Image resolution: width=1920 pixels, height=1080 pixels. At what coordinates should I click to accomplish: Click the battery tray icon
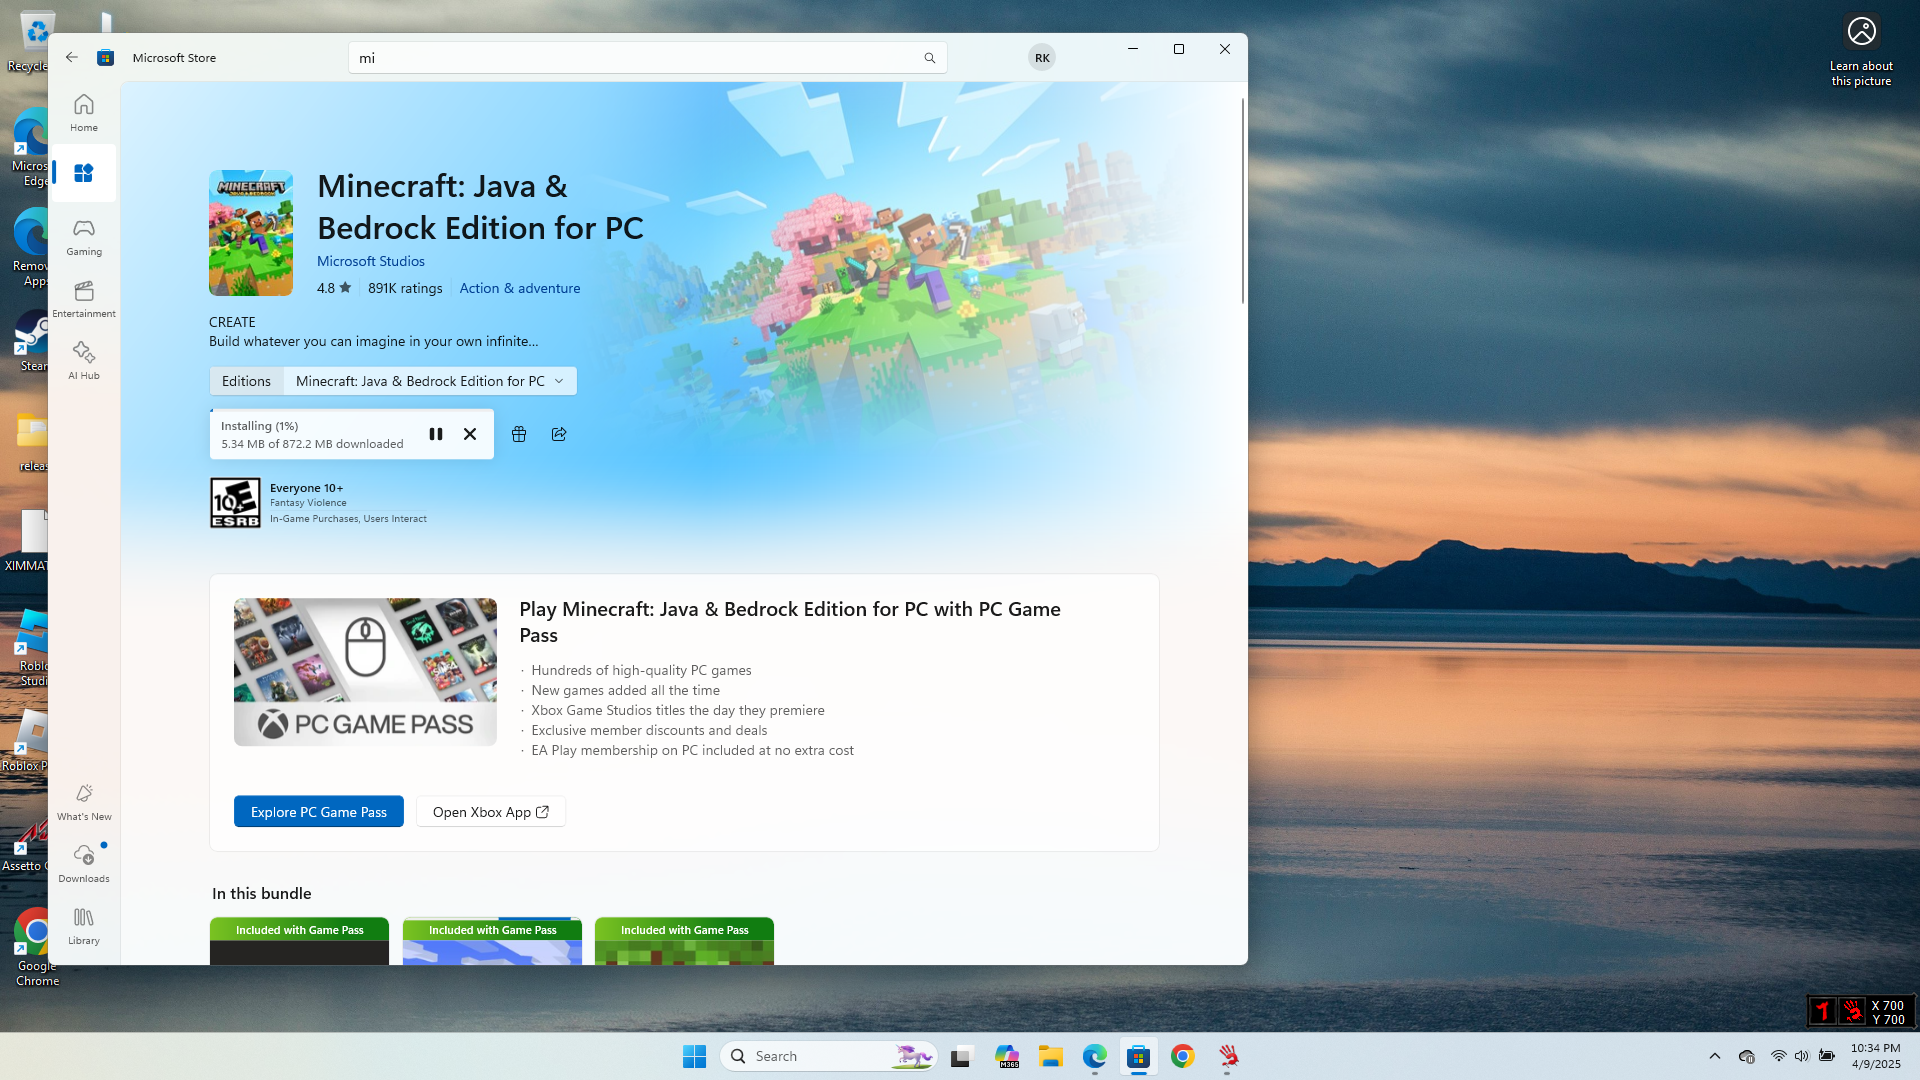coord(1827,1056)
